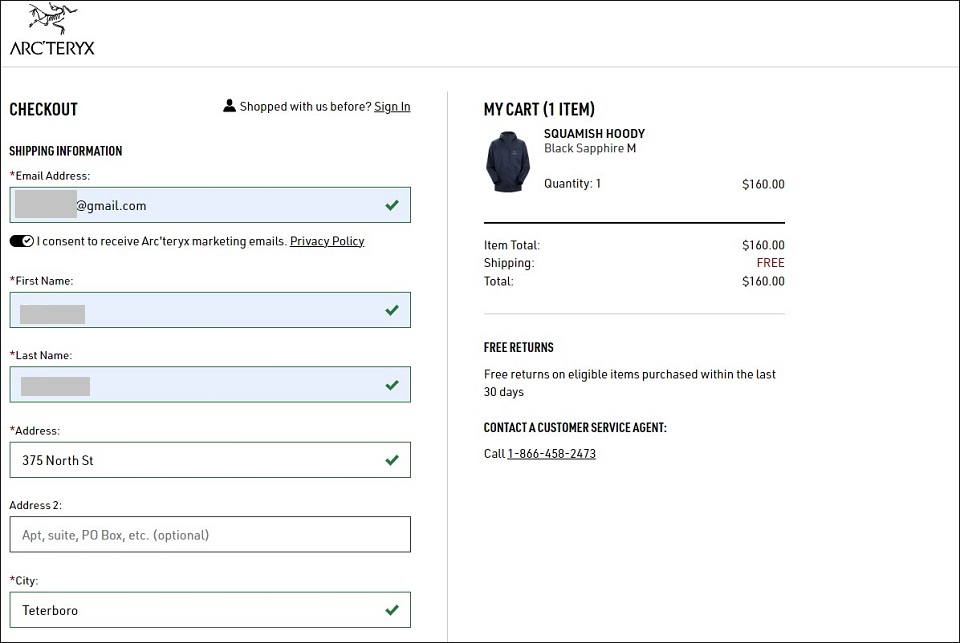Click the Item Total label

click(x=512, y=245)
